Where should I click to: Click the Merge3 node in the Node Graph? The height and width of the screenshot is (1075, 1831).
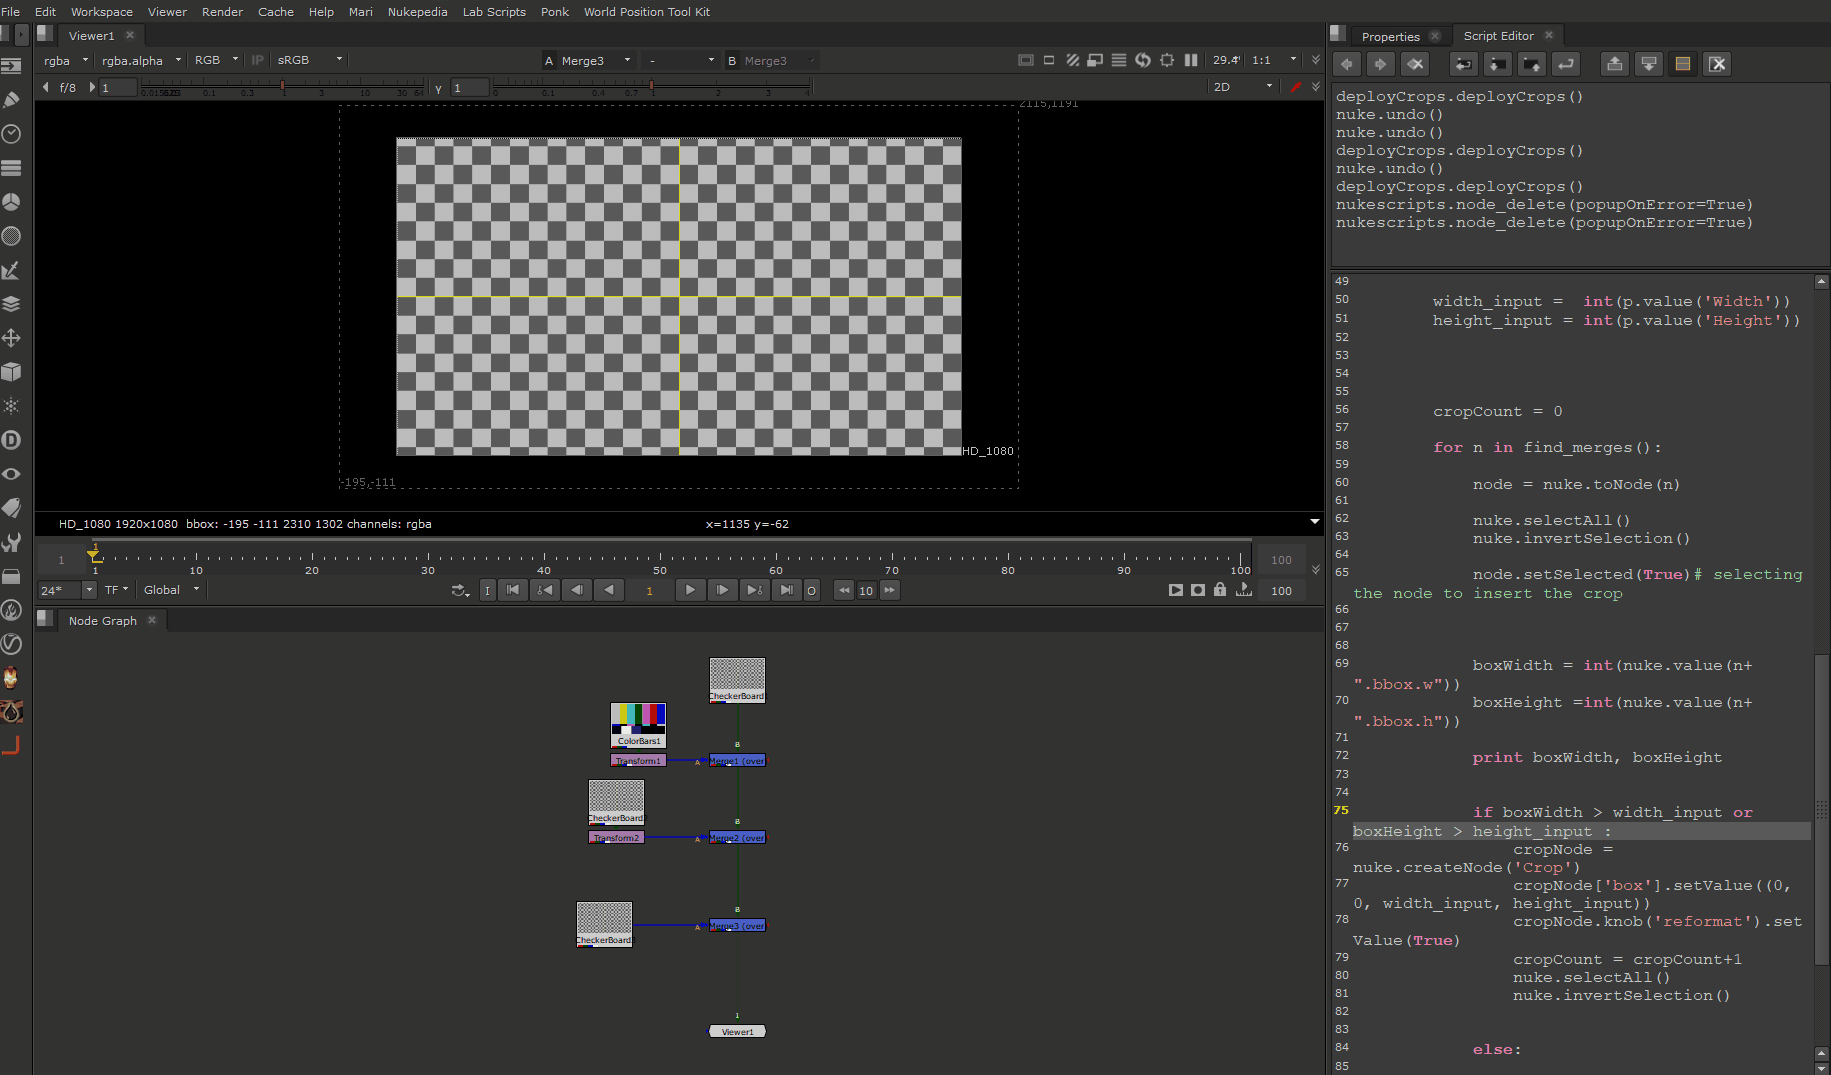coord(737,925)
